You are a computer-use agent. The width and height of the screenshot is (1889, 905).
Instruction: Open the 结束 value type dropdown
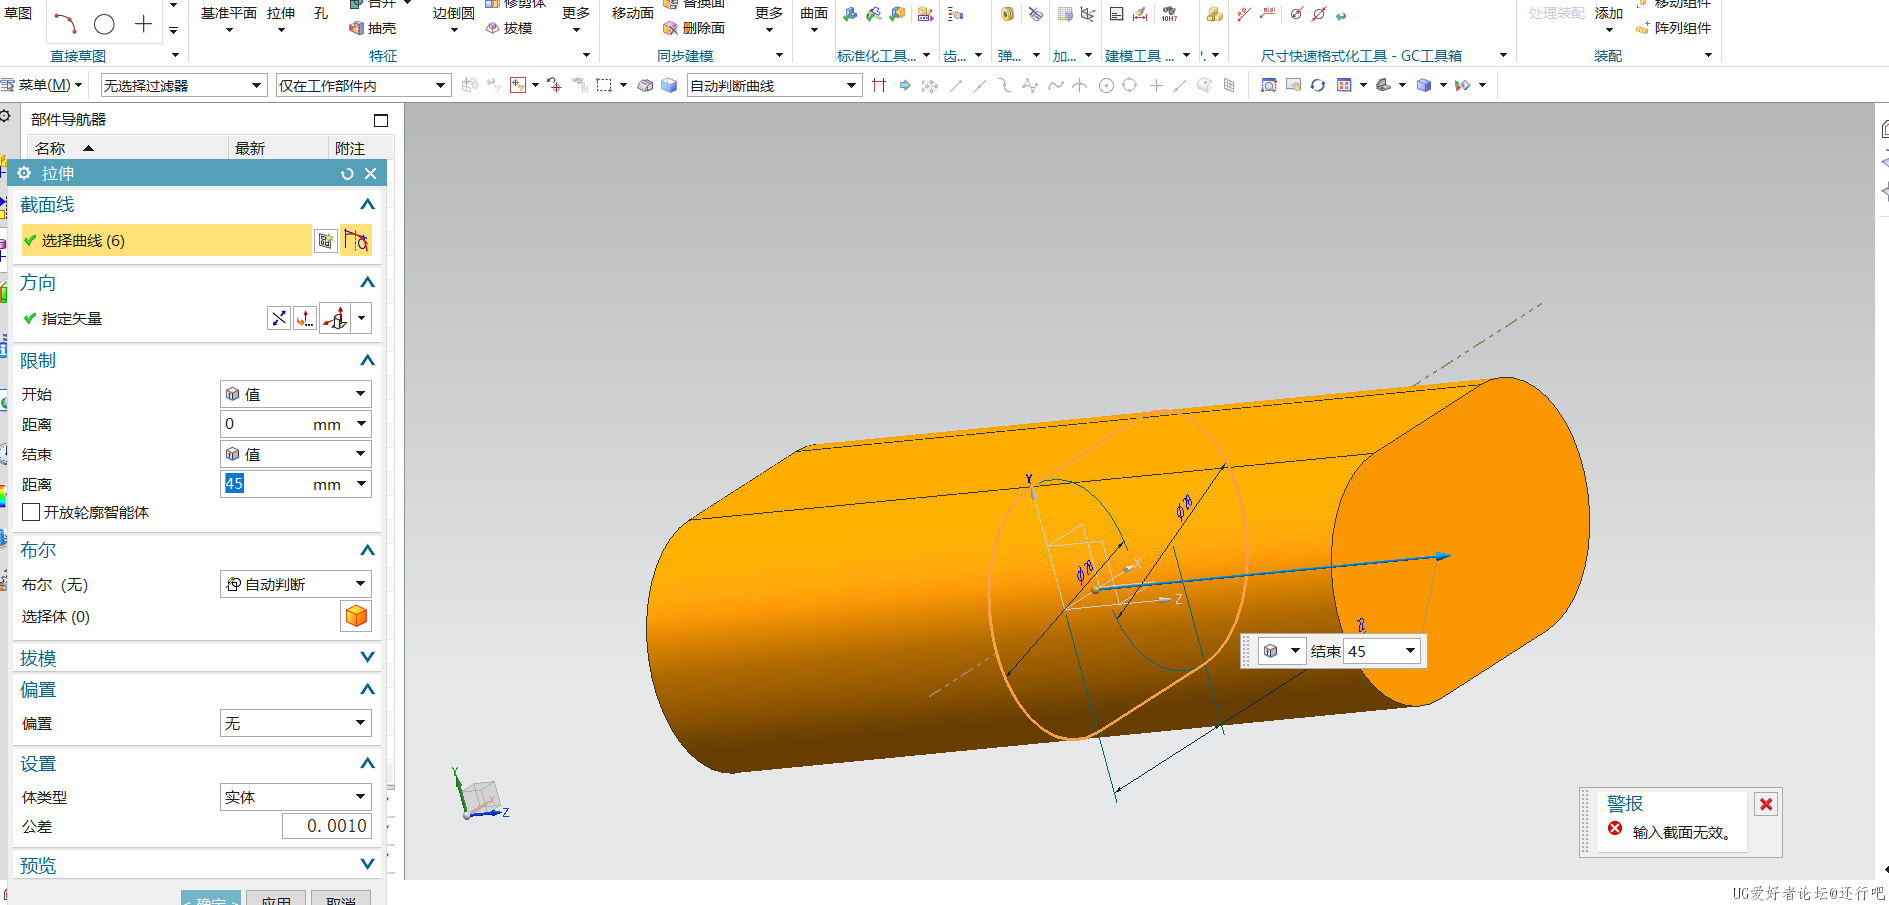coord(296,454)
